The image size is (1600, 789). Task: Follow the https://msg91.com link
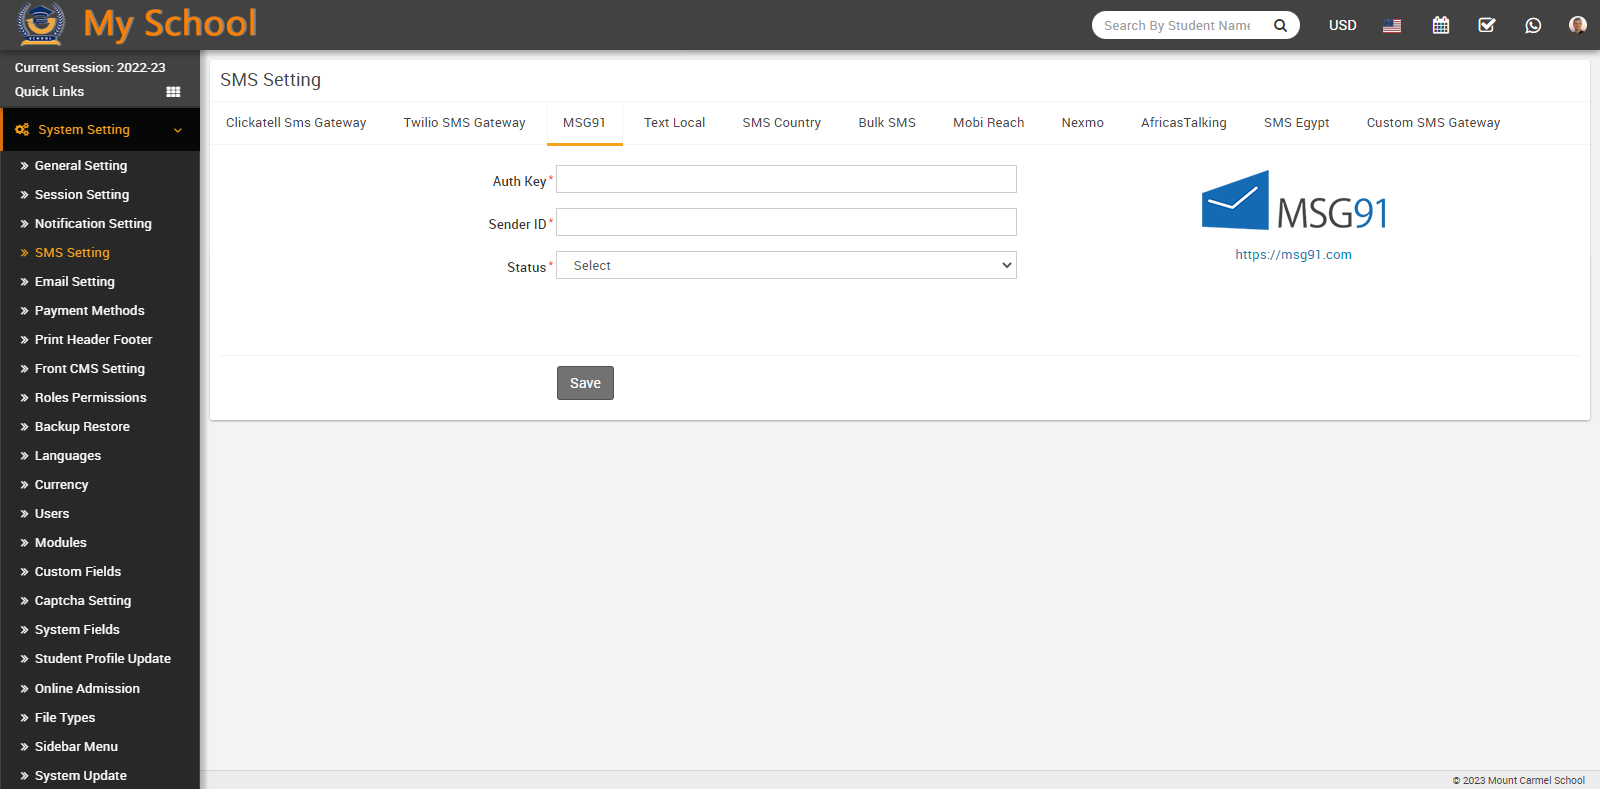coord(1293,255)
